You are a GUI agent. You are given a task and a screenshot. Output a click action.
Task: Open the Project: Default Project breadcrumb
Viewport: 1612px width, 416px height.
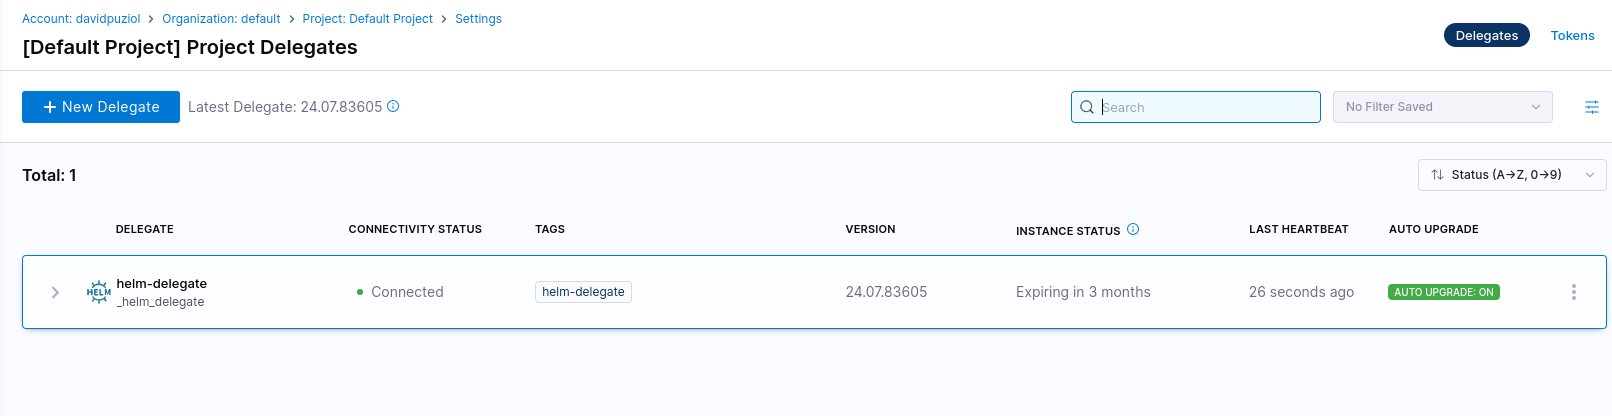point(367,19)
